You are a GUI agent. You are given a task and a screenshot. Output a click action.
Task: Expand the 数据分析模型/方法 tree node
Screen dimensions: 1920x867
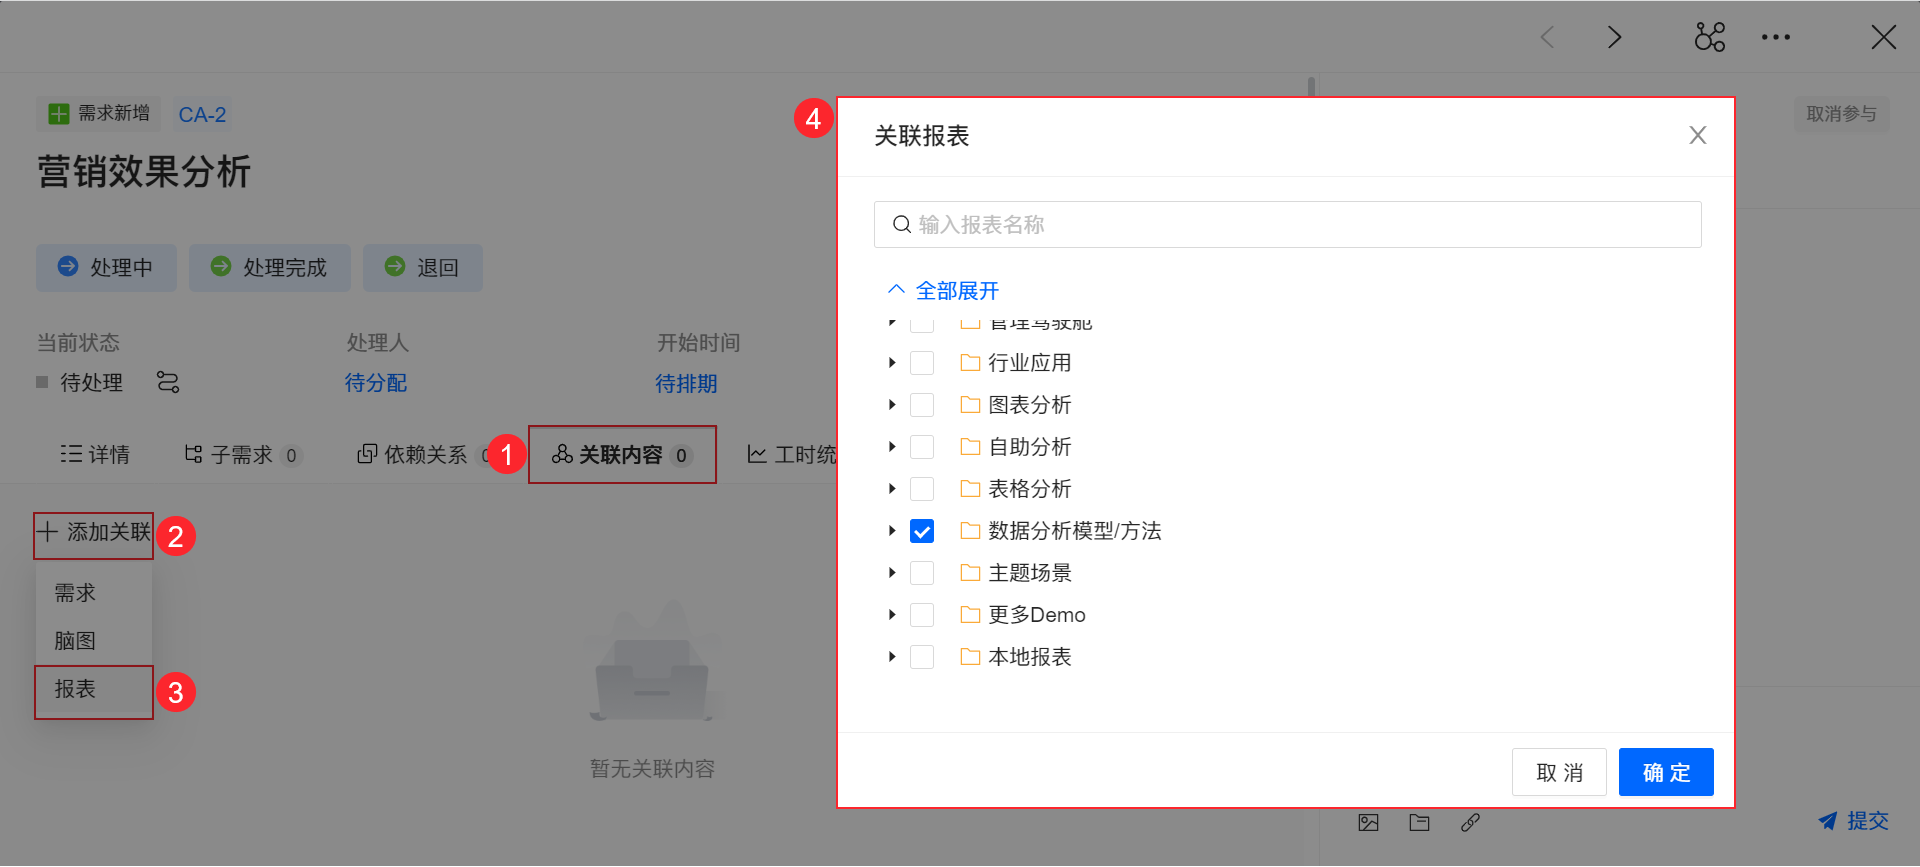pos(892,531)
